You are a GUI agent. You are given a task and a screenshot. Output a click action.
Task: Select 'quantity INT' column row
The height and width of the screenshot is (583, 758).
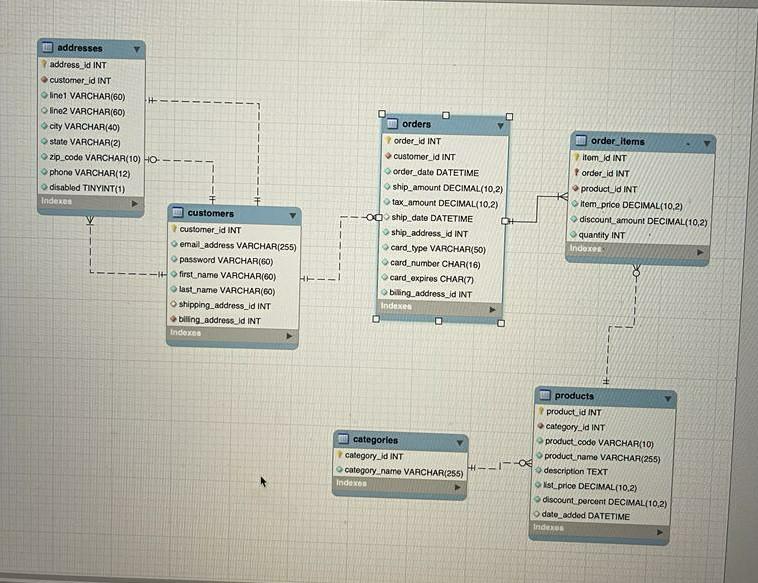tap(638, 235)
